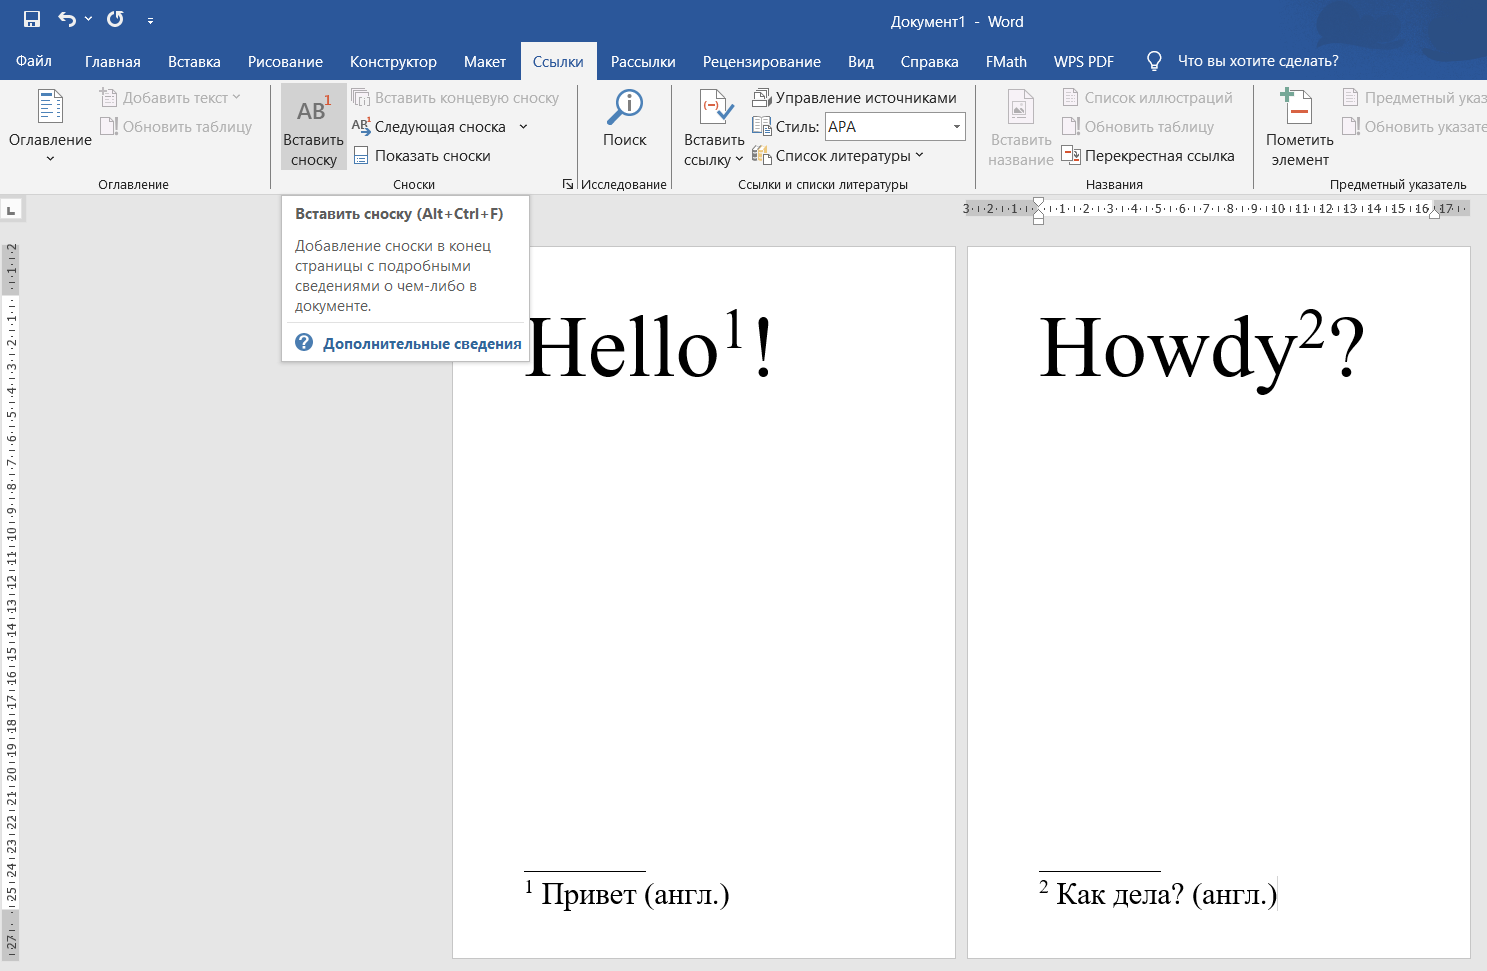
Task: Redo the last action
Action: pyautogui.click(x=115, y=19)
